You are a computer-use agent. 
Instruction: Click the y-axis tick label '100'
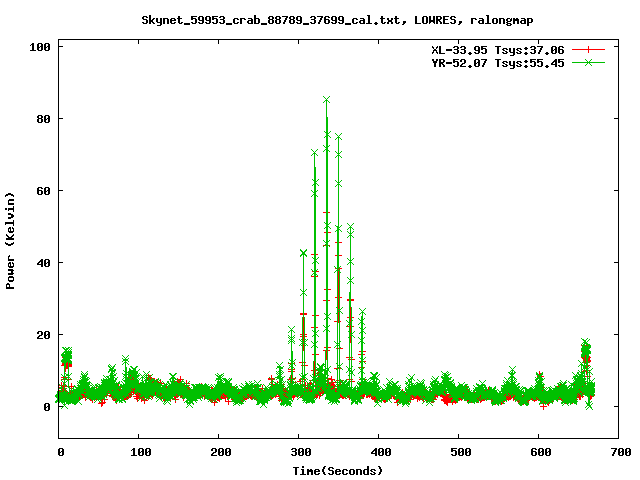(x=40, y=47)
